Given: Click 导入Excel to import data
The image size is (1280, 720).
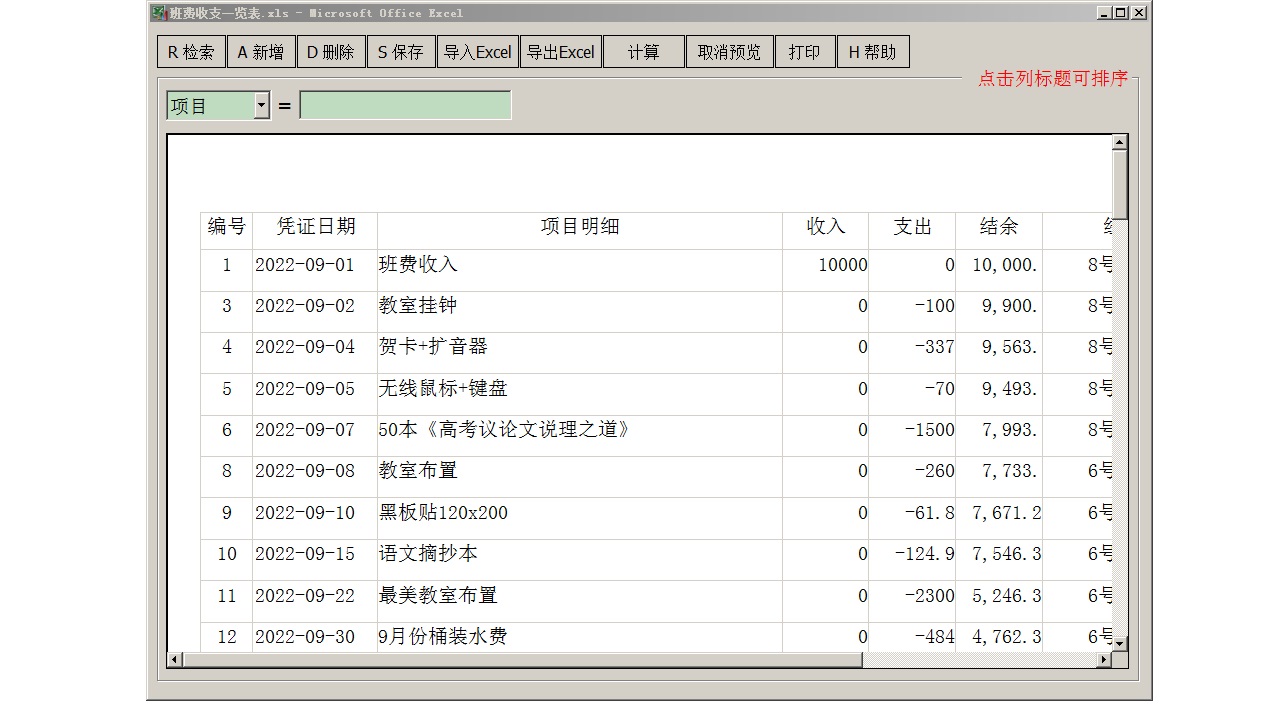Looking at the screenshot, I should point(478,51).
